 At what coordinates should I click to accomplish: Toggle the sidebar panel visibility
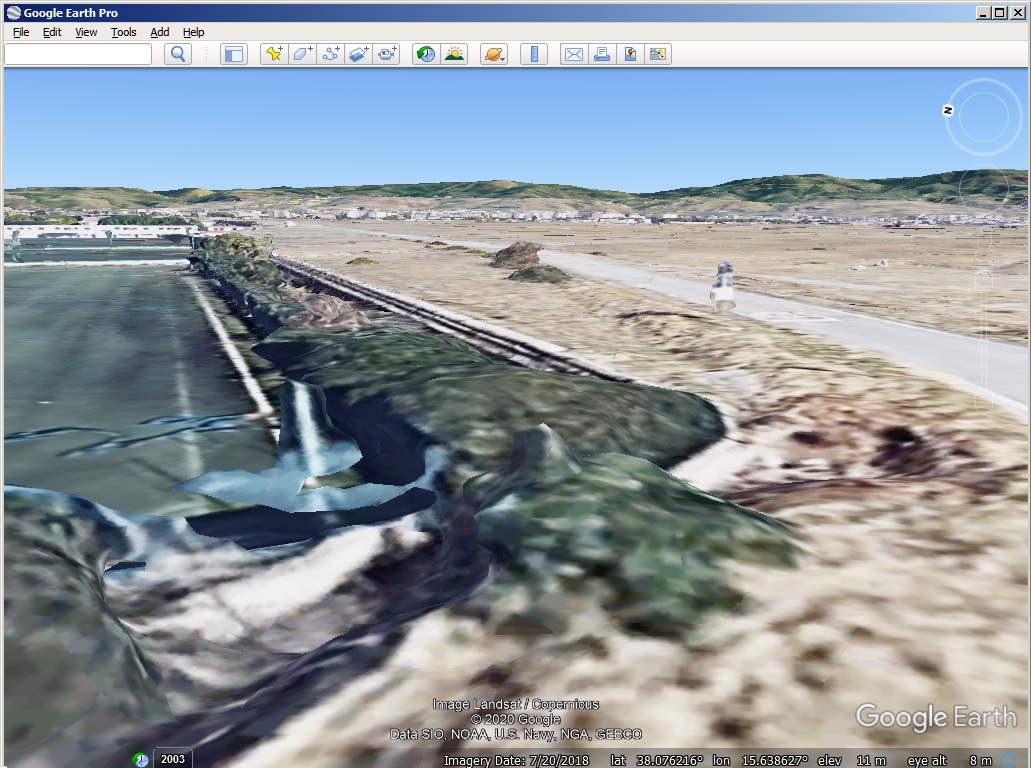pos(233,54)
